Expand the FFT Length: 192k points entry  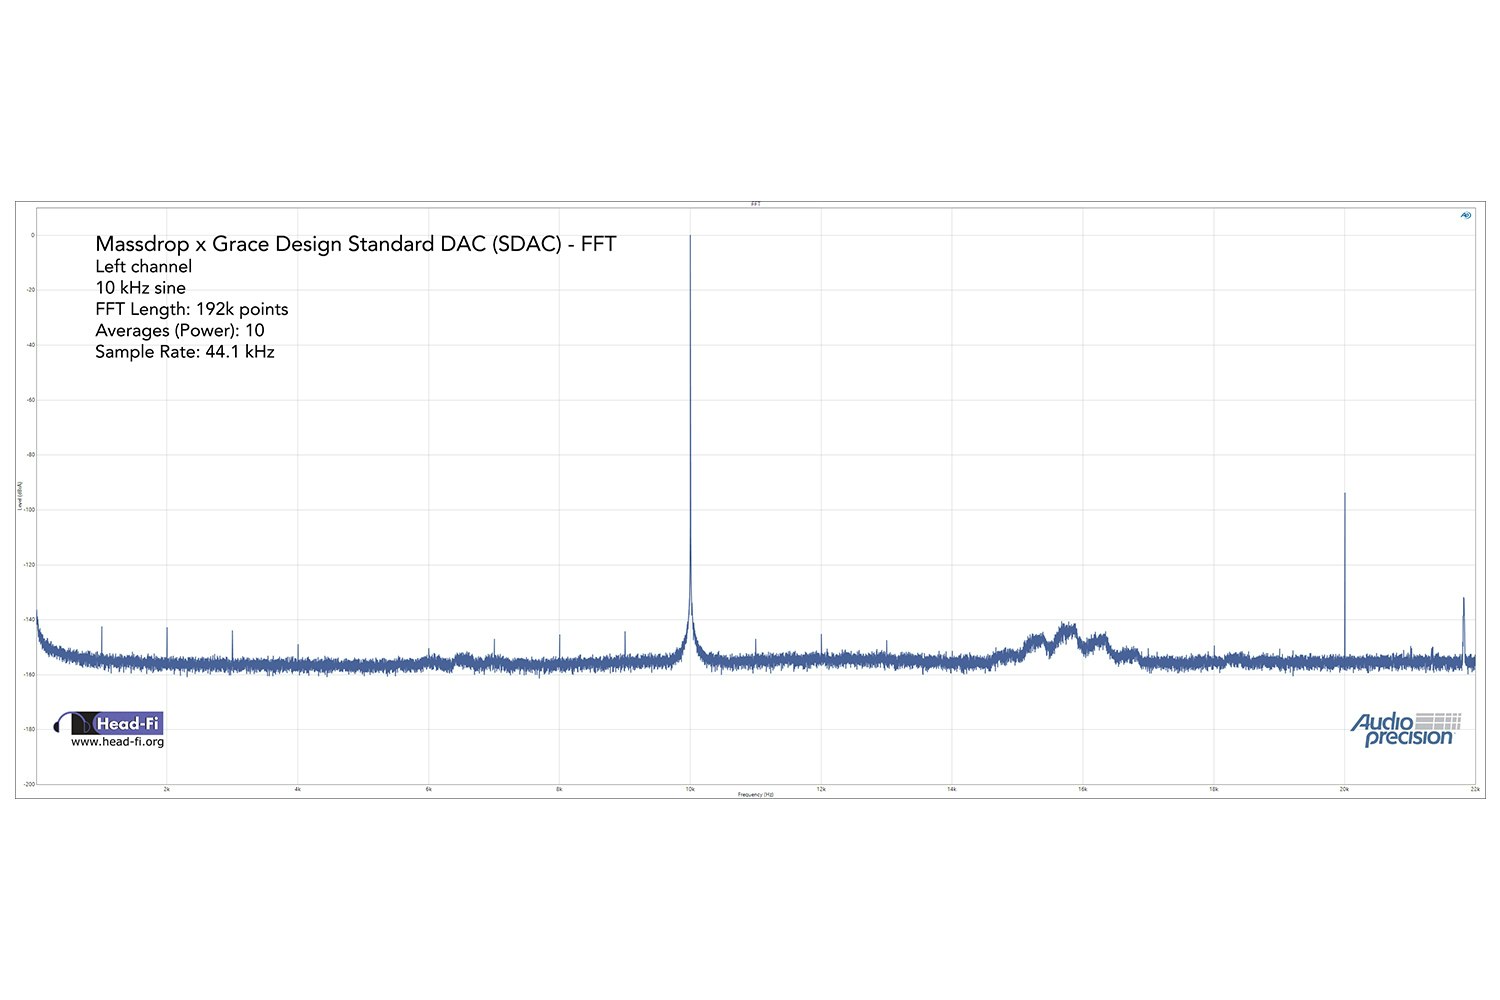click(190, 309)
